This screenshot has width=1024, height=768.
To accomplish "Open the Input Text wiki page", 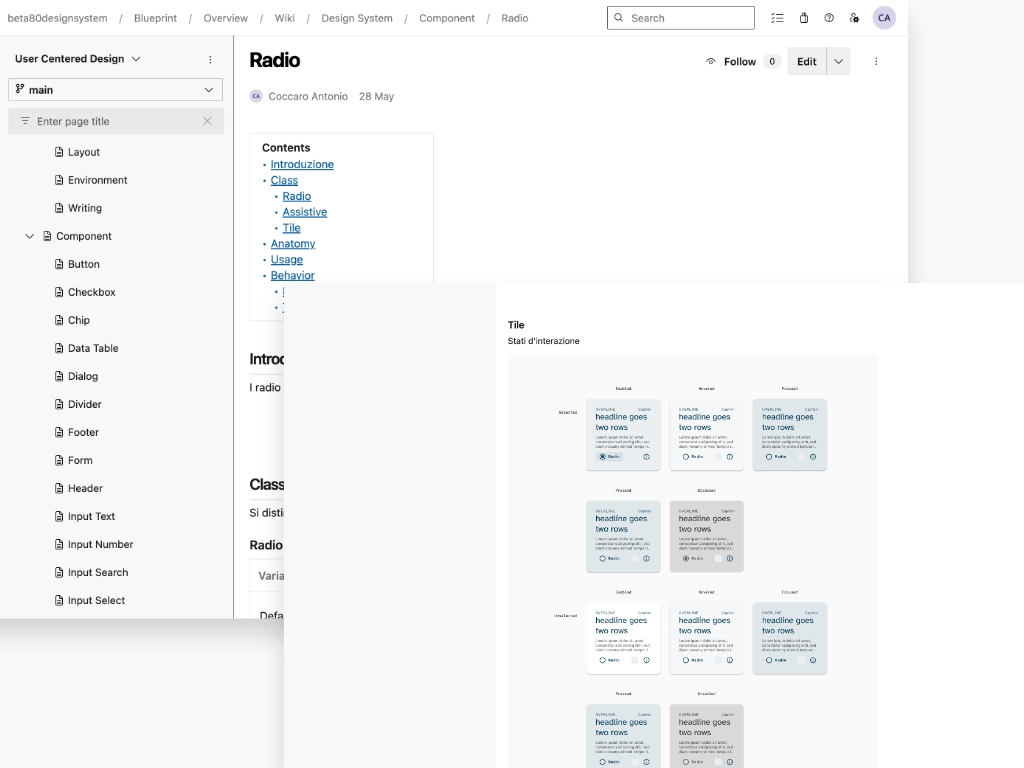I will coord(91,517).
